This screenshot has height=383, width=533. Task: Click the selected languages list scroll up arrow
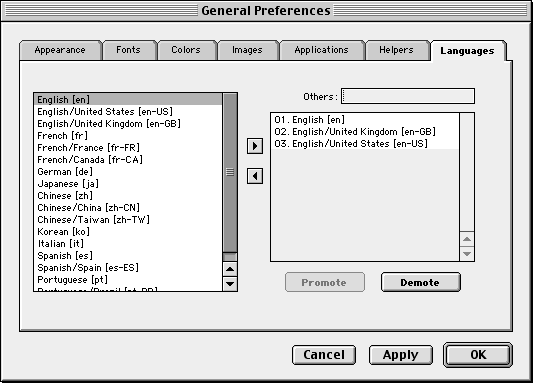(467, 239)
